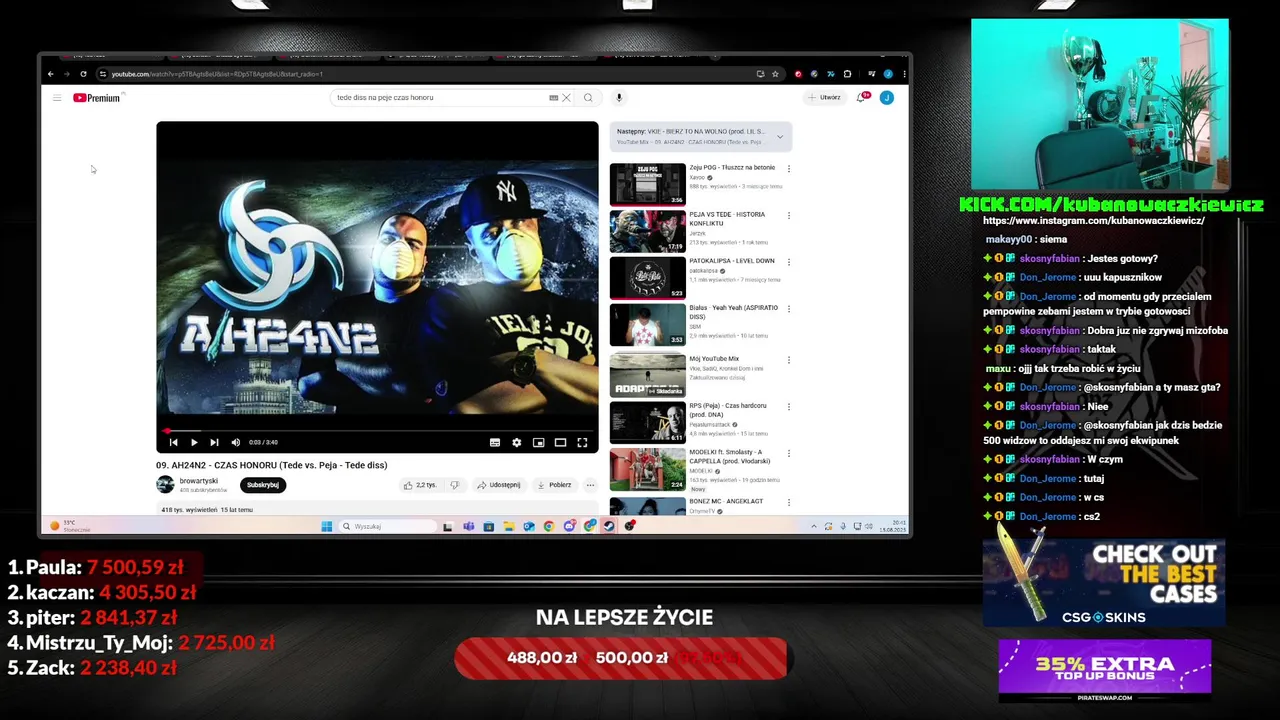
Task: Open the on-screen keyboard icon in search
Action: coord(554,98)
